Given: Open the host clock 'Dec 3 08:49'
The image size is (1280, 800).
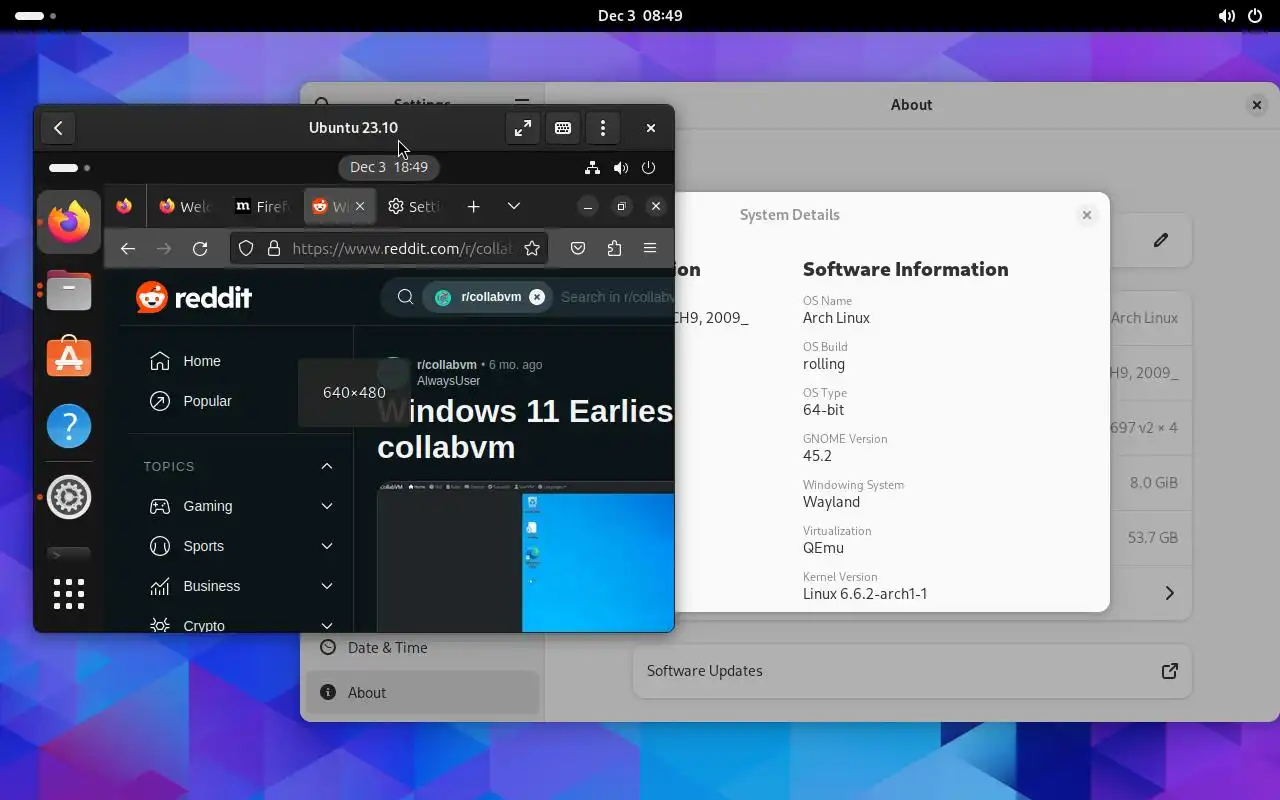Looking at the screenshot, I should 640,16.
